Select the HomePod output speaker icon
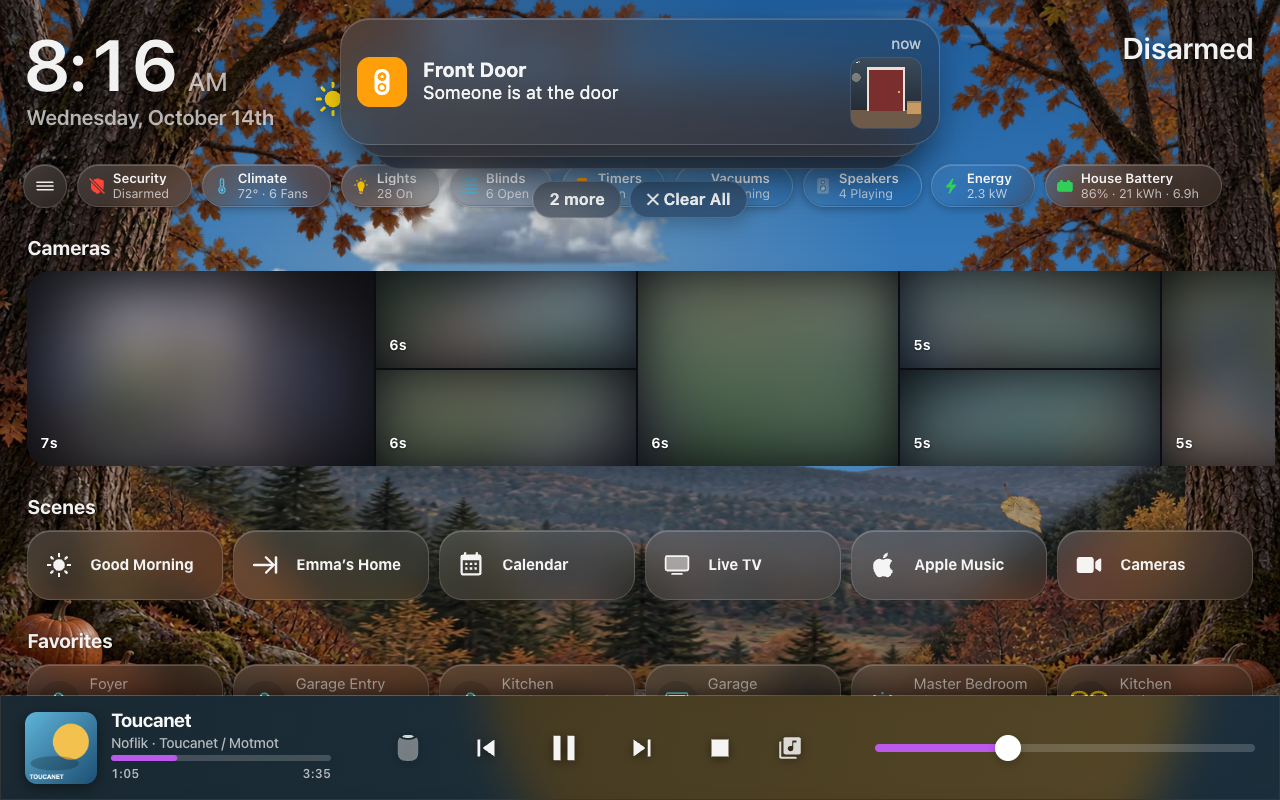The image size is (1280, 800). (408, 748)
